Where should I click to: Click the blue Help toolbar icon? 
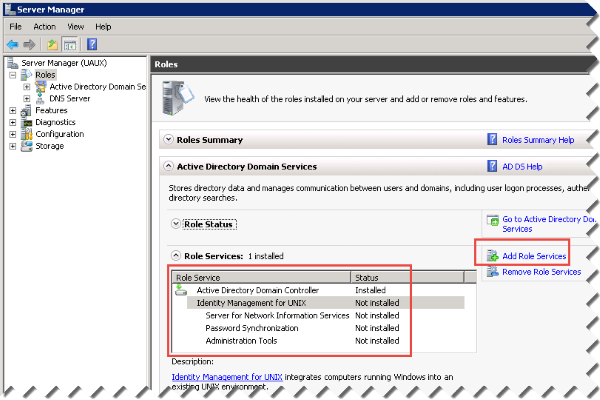click(x=92, y=44)
